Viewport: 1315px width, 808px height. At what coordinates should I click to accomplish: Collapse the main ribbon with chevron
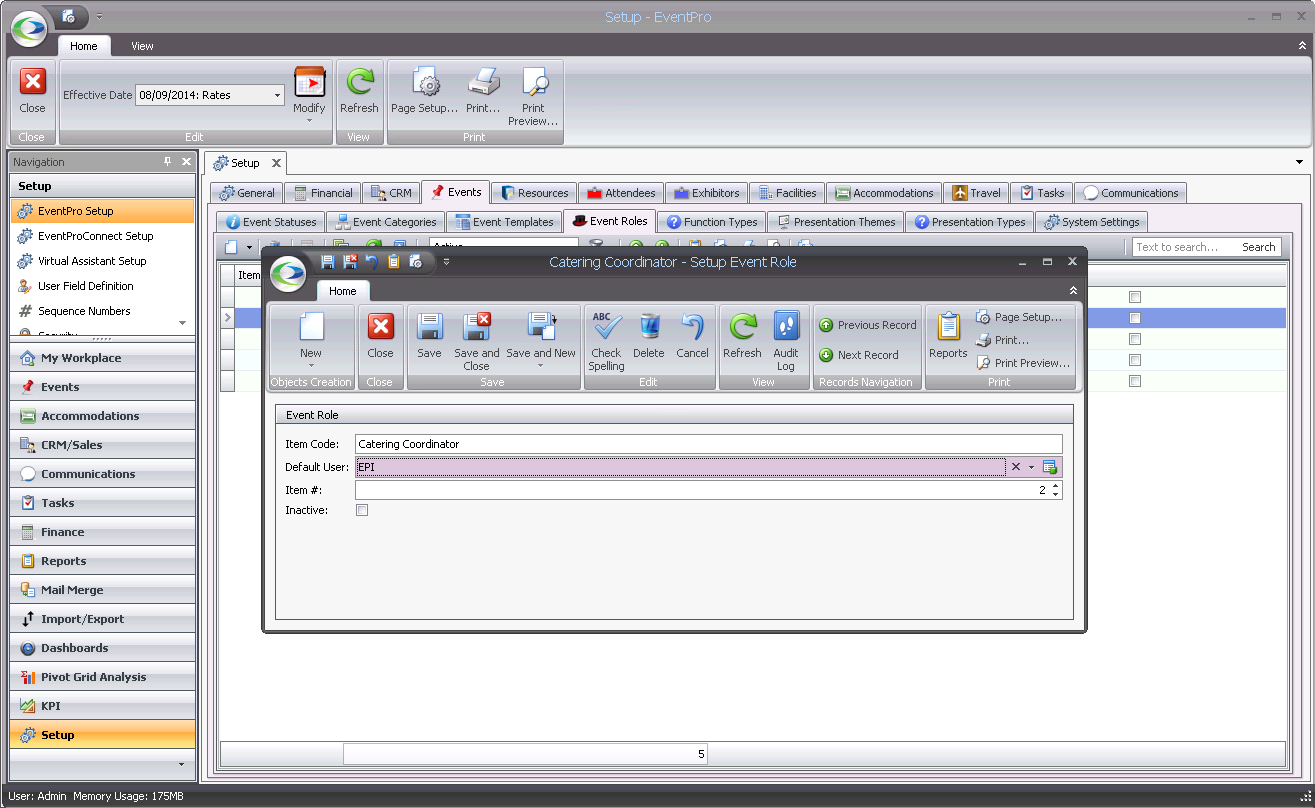1301,46
